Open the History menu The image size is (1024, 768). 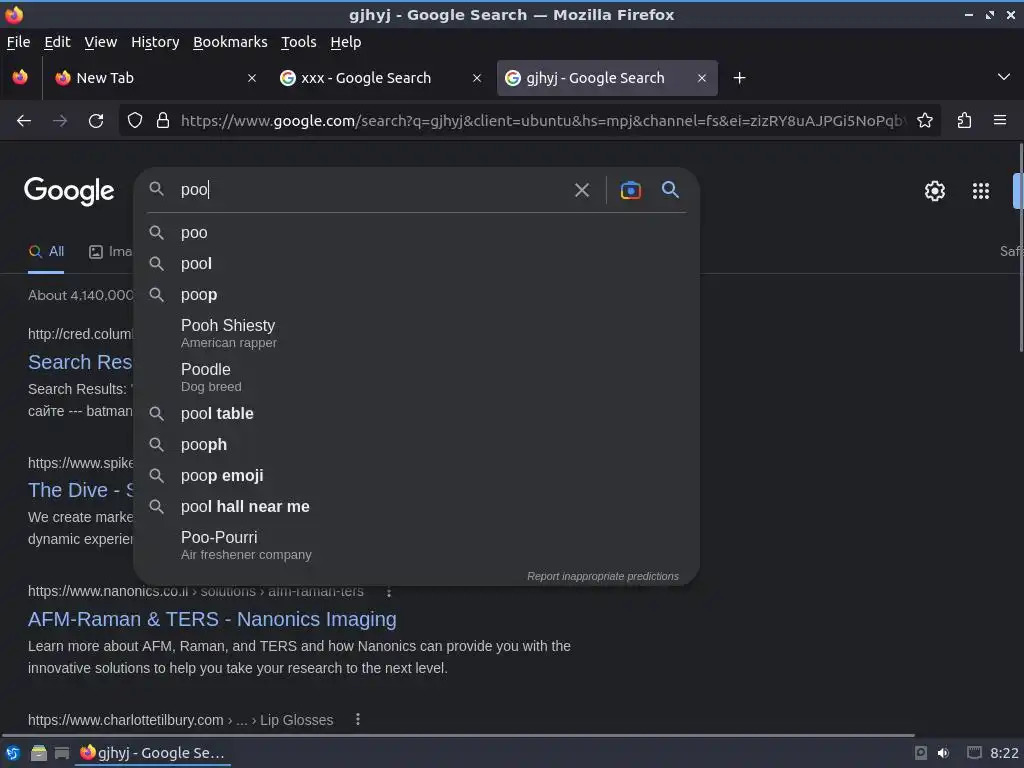click(155, 42)
